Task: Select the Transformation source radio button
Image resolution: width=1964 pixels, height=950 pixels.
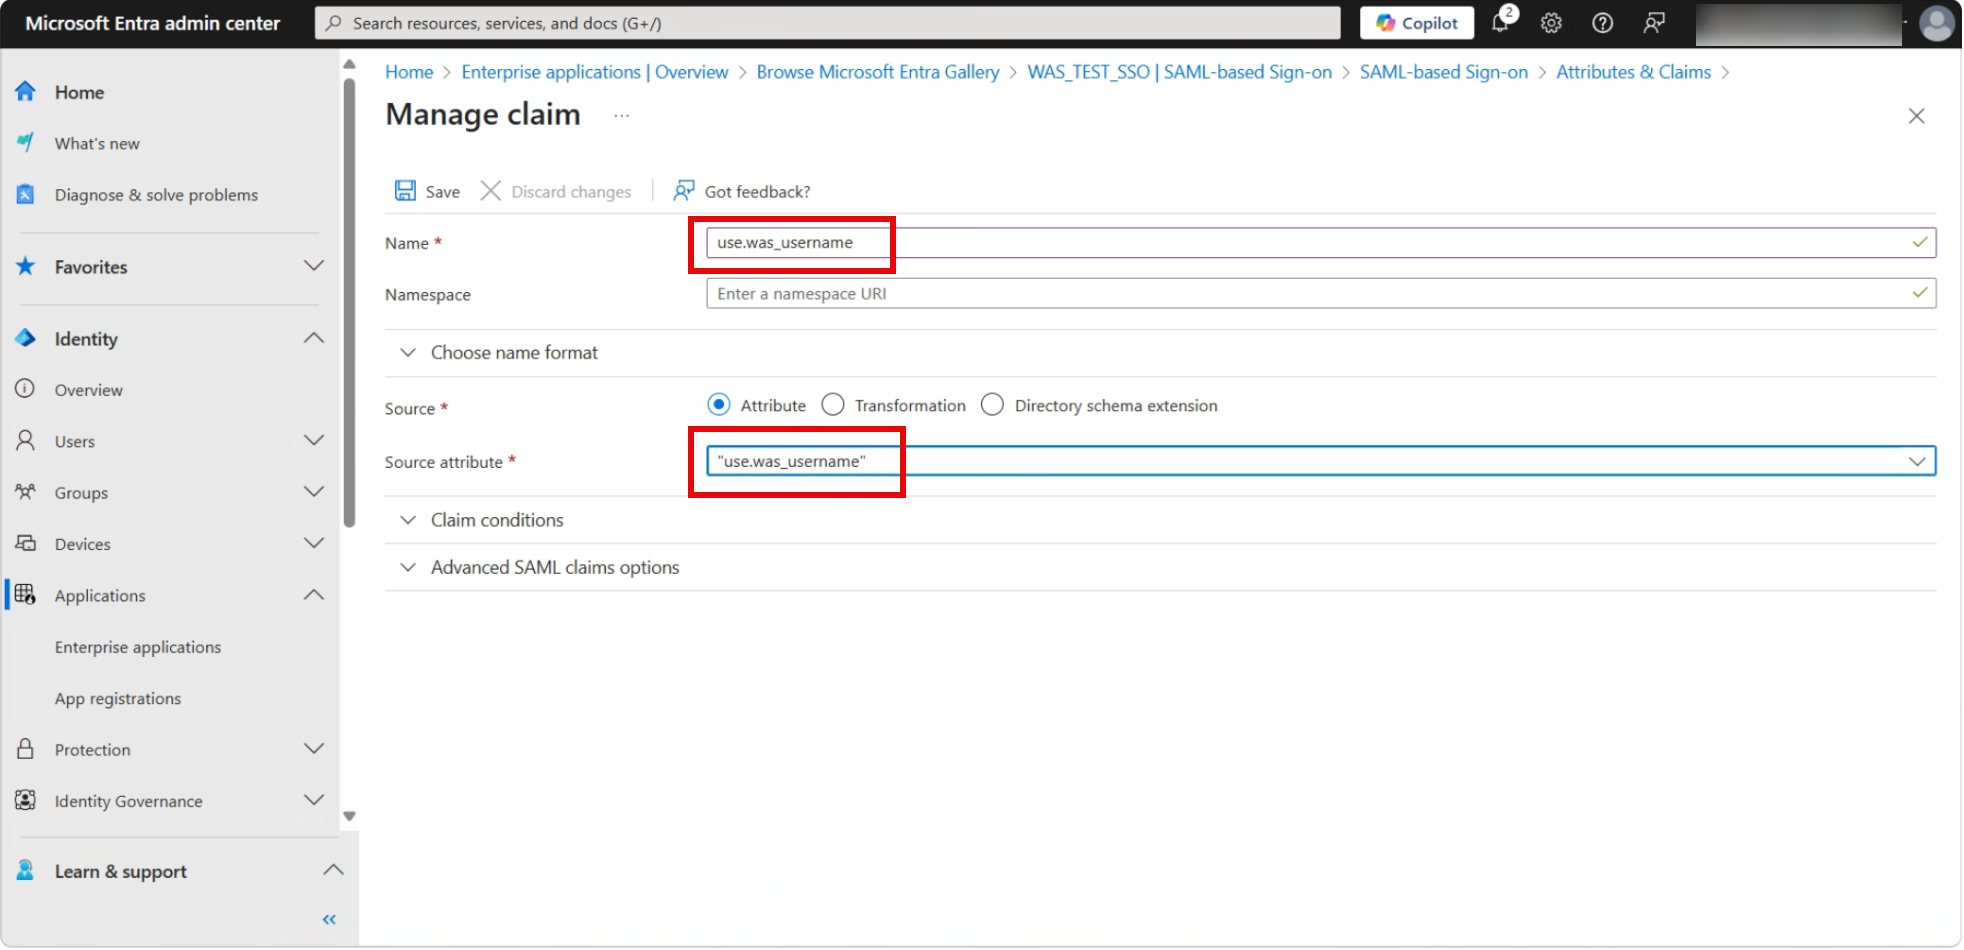Action: coord(833,405)
